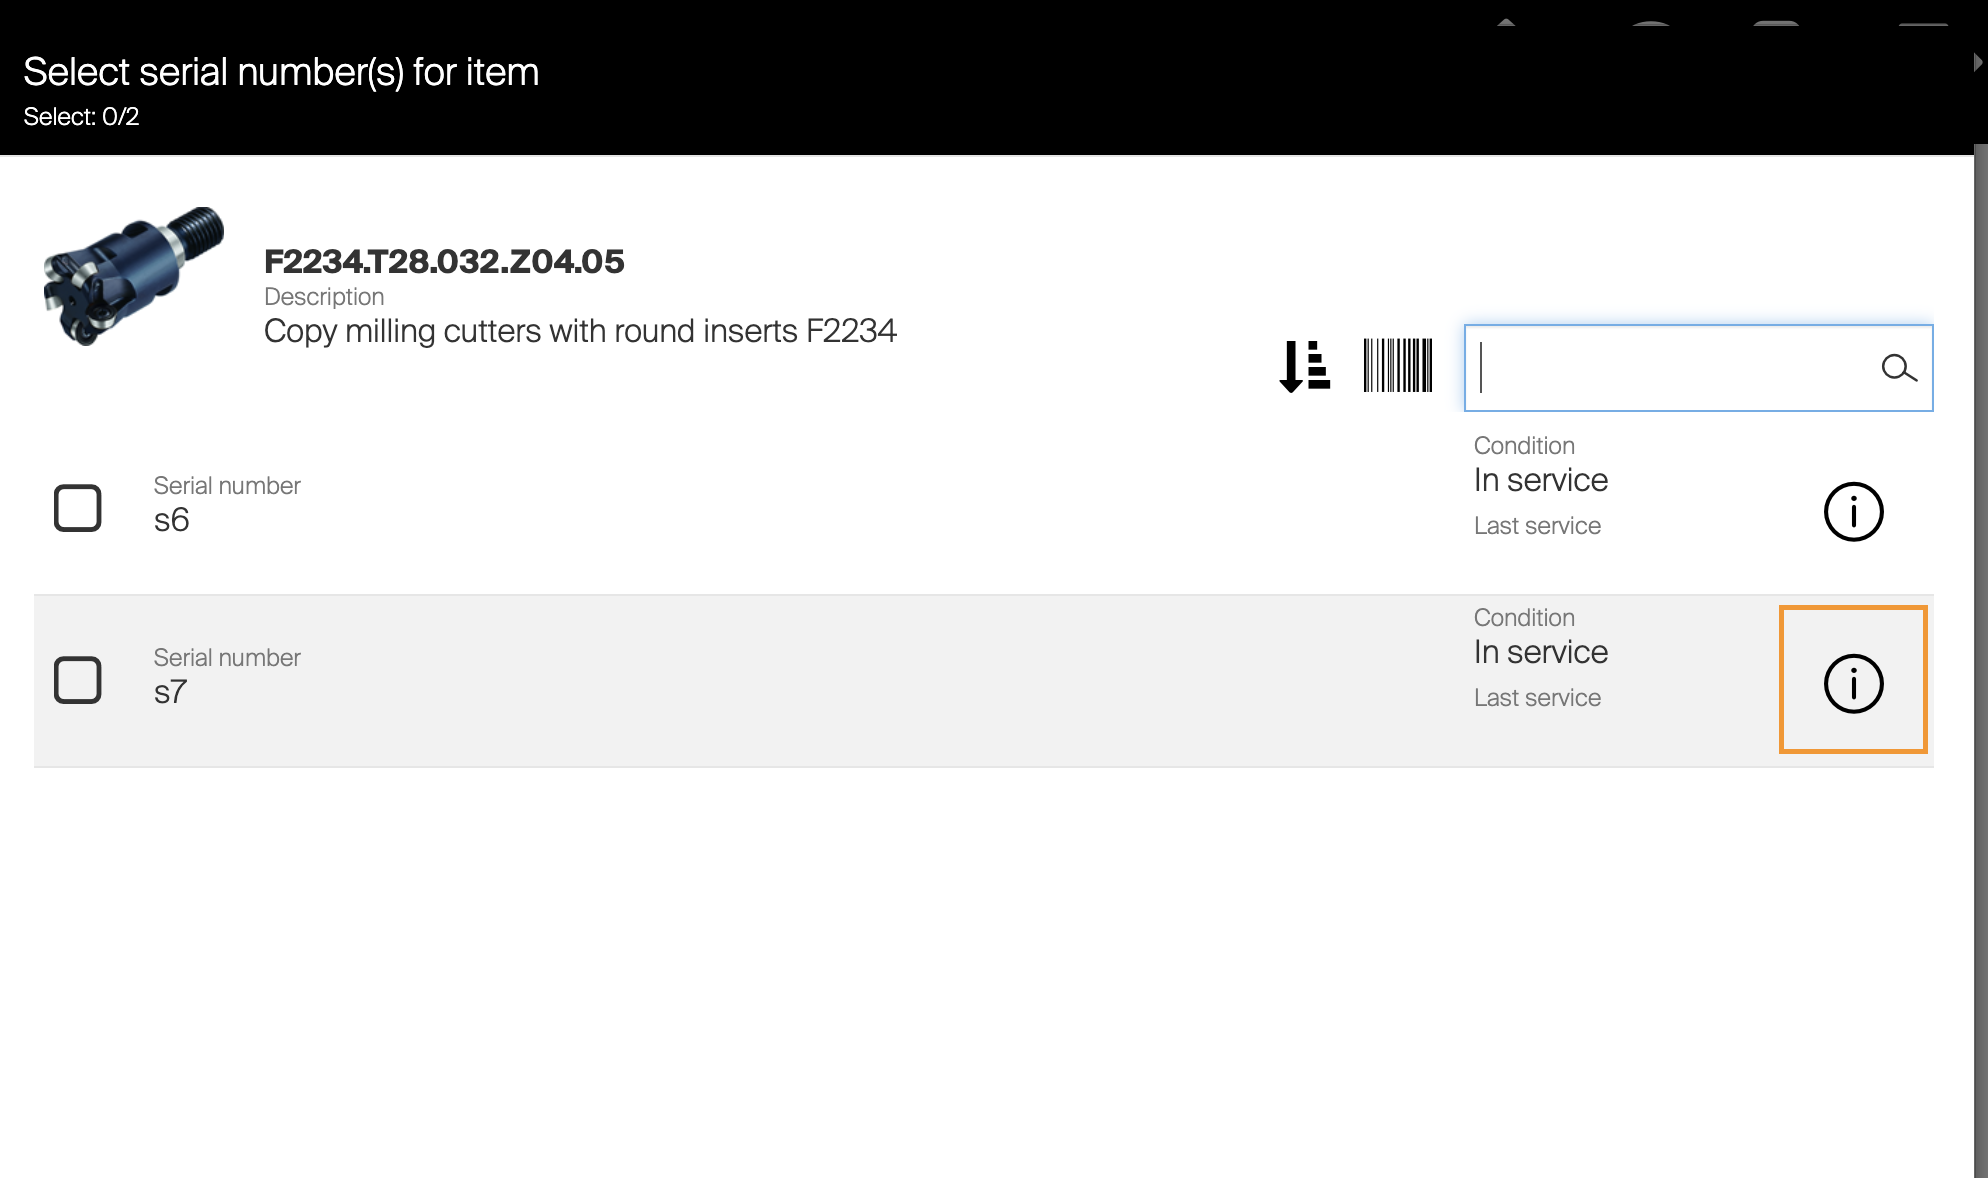Click the sort serial numbers icon

pyautogui.click(x=1305, y=367)
